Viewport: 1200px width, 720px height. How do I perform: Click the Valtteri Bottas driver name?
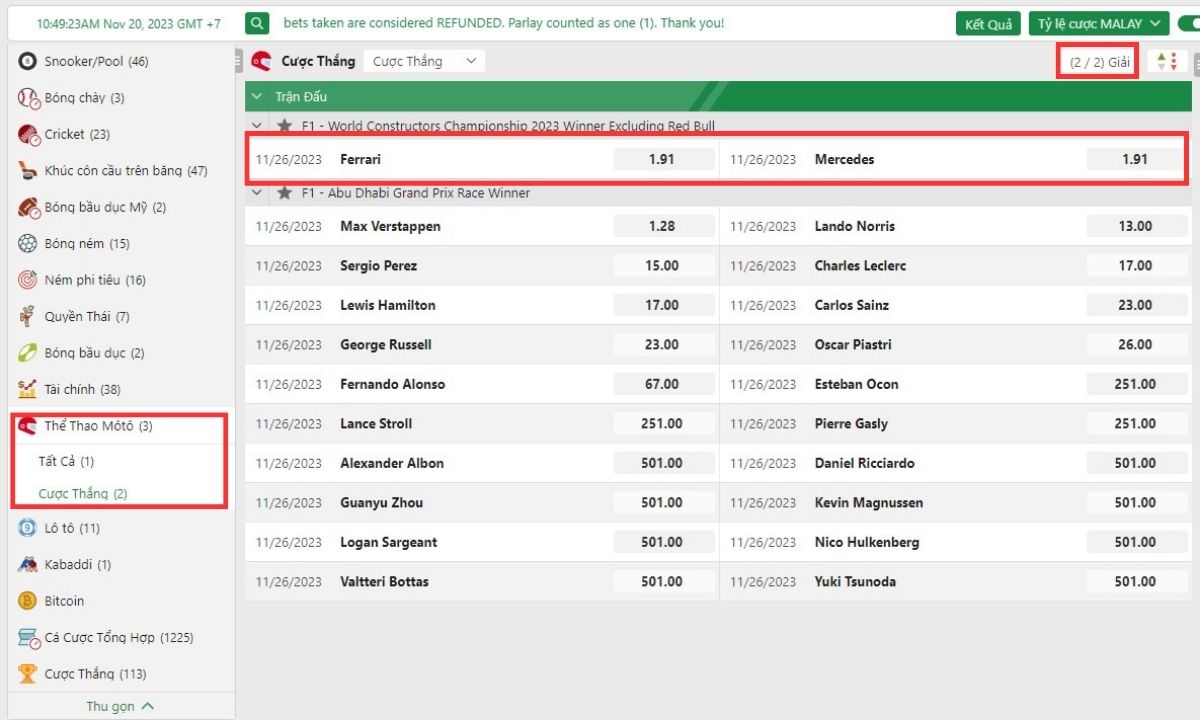coord(384,582)
